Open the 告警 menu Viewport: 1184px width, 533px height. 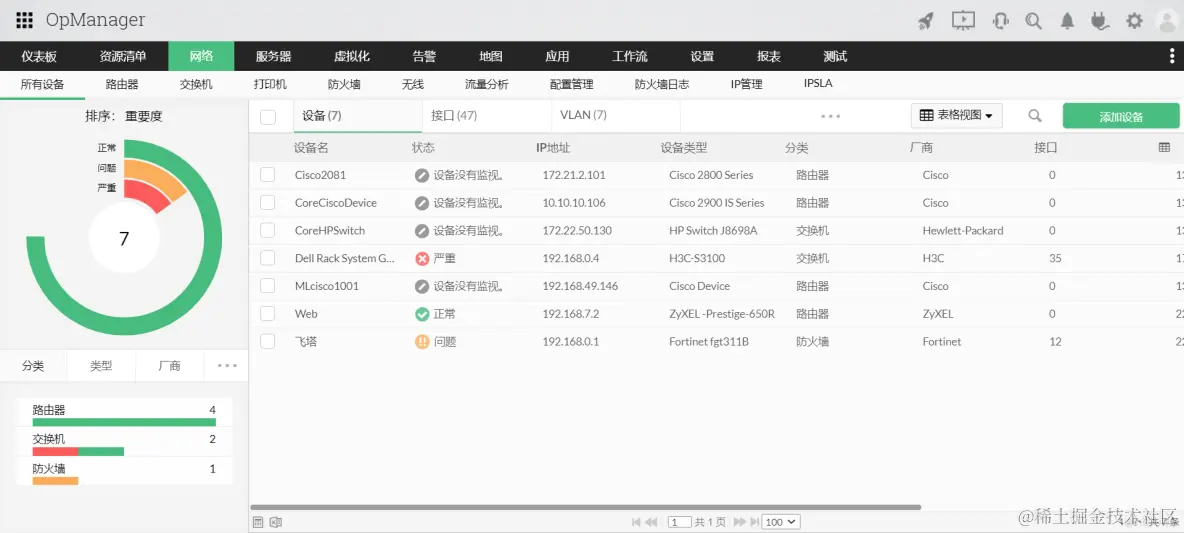424,57
